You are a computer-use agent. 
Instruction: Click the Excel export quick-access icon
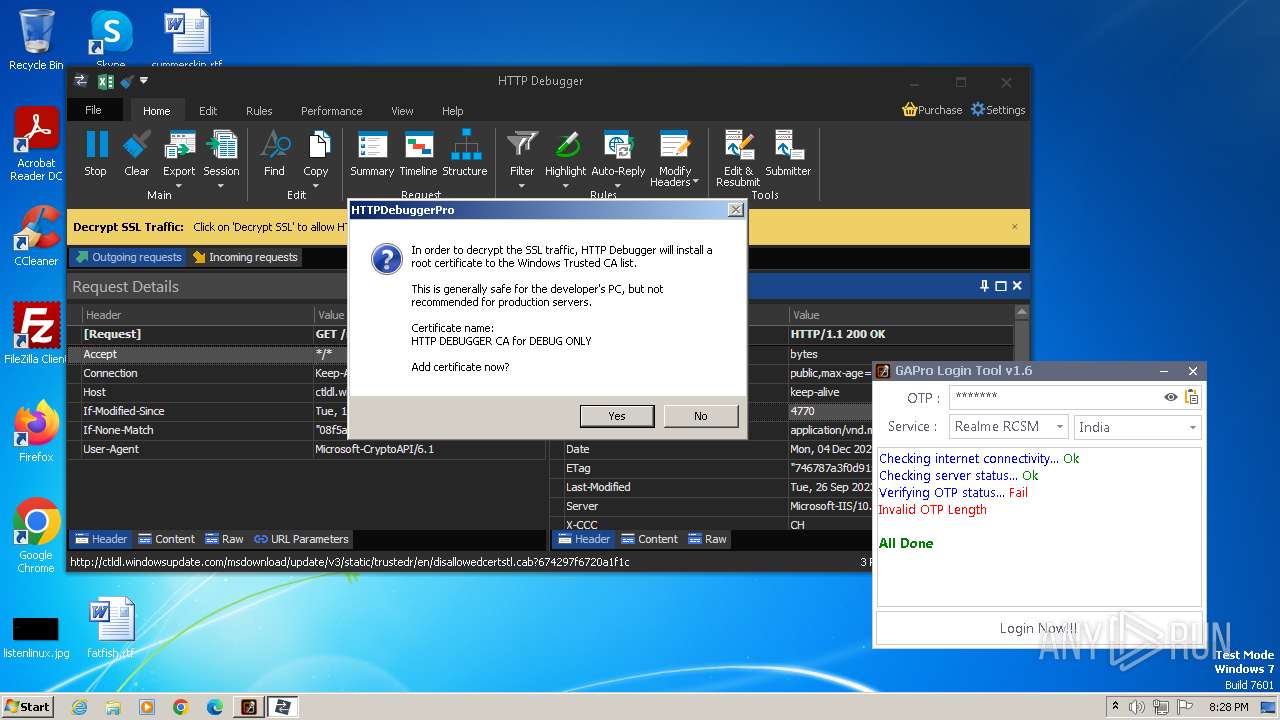[x=105, y=81]
